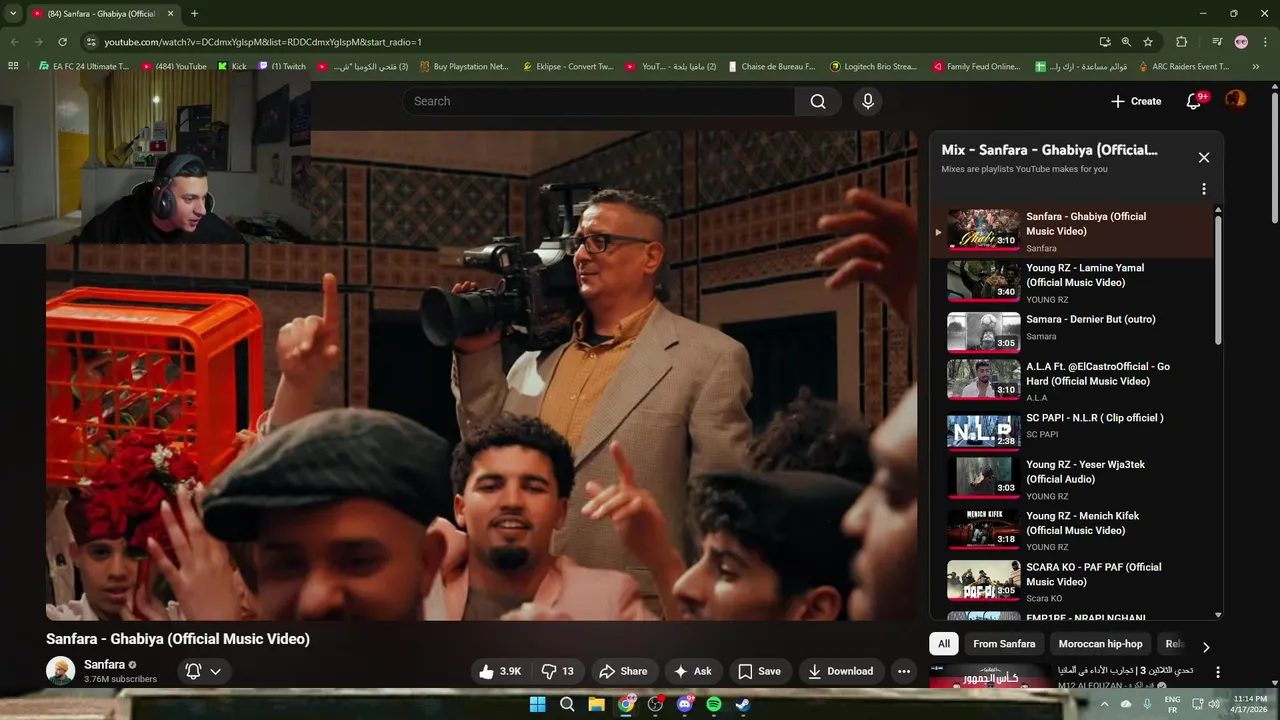Open the (1) Twitch bookmark
Viewport: 1280px width, 720px height.
[x=281, y=66]
